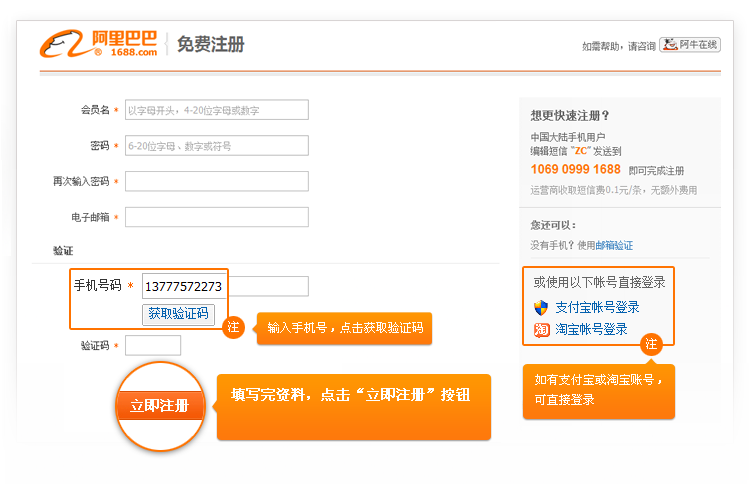Image resolution: width=750 pixels, height=484 pixels.
Task: Click the Alibaba 1688.com logo
Action: pos(99,44)
